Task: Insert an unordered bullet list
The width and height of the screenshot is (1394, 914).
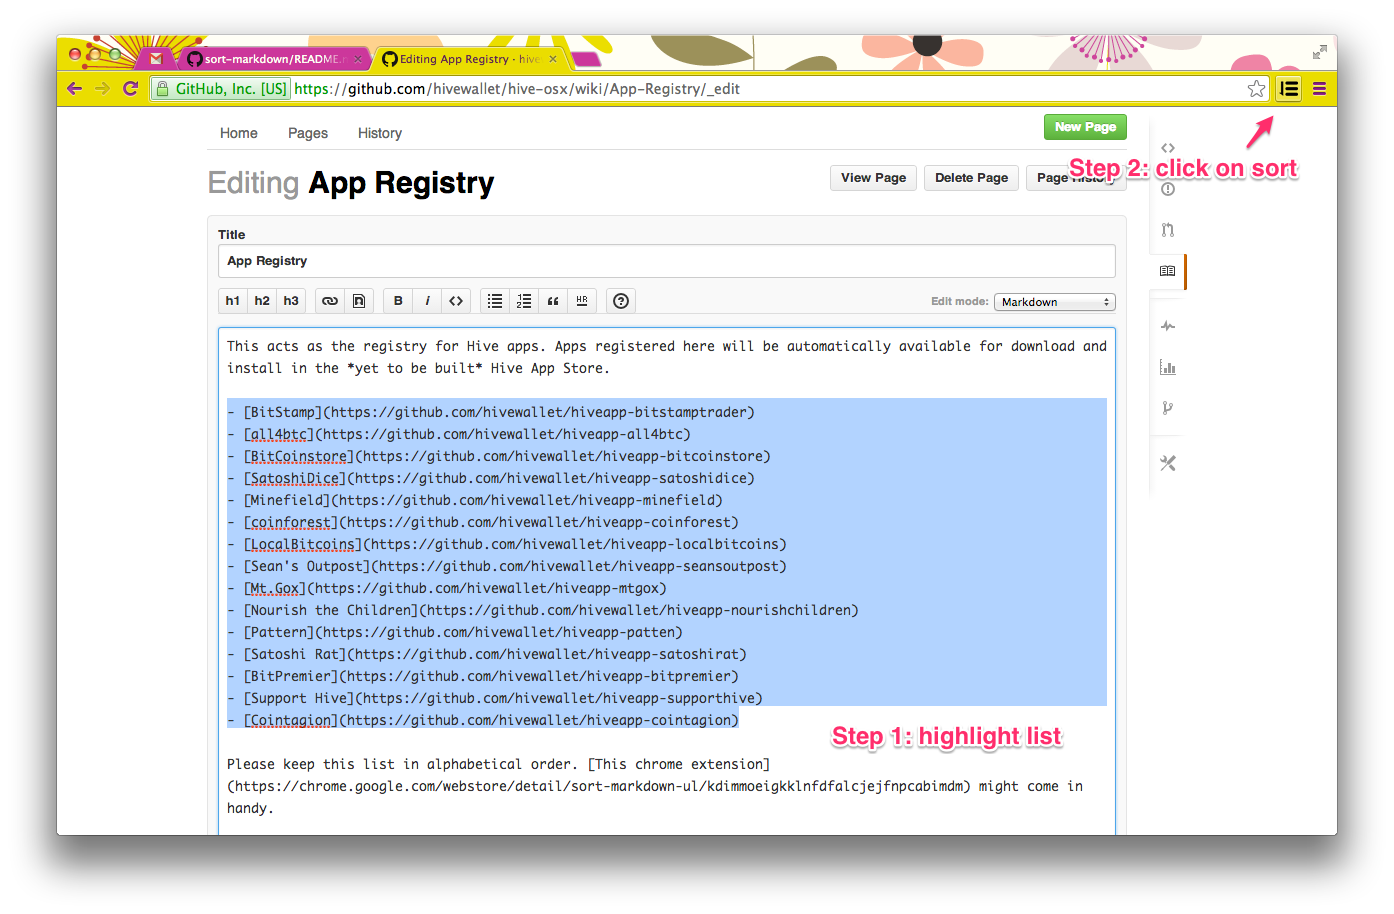Action: click(495, 301)
